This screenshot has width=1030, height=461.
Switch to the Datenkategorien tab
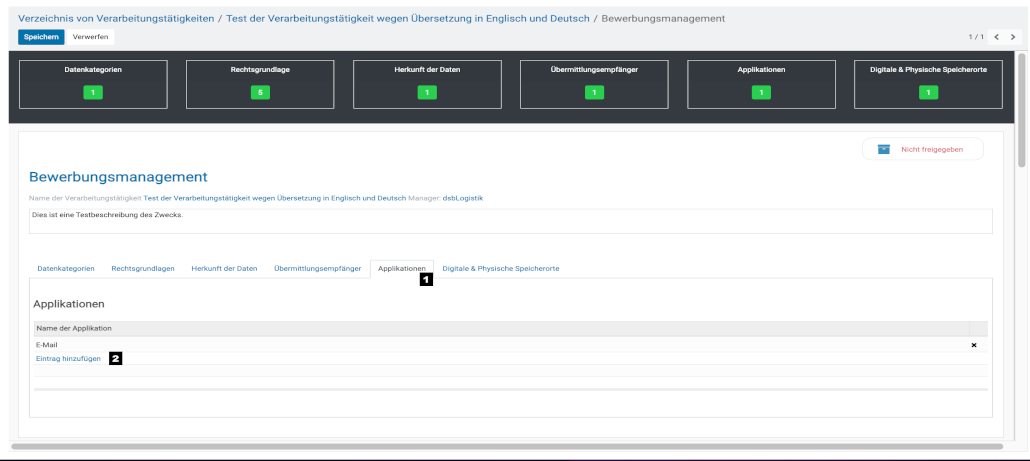coord(66,269)
